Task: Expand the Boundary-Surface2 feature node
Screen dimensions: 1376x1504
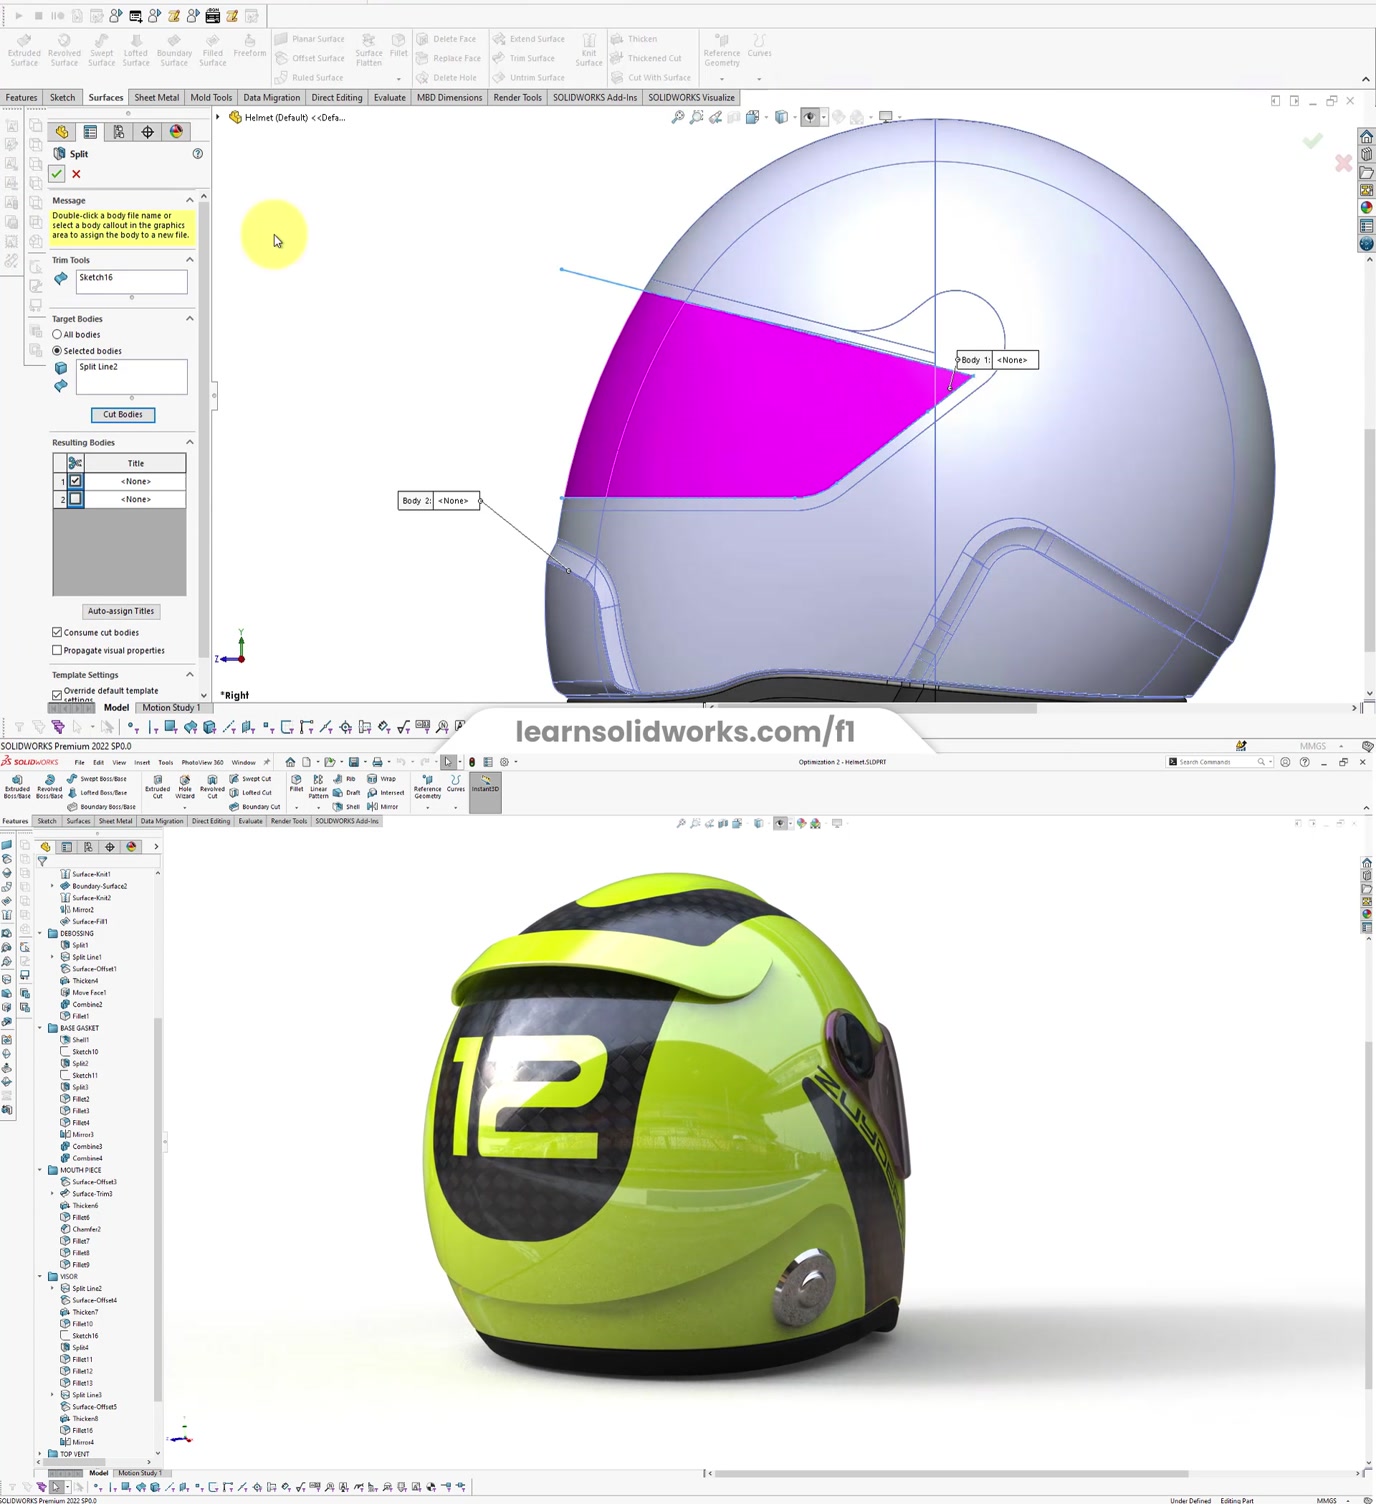Action: click(x=53, y=886)
